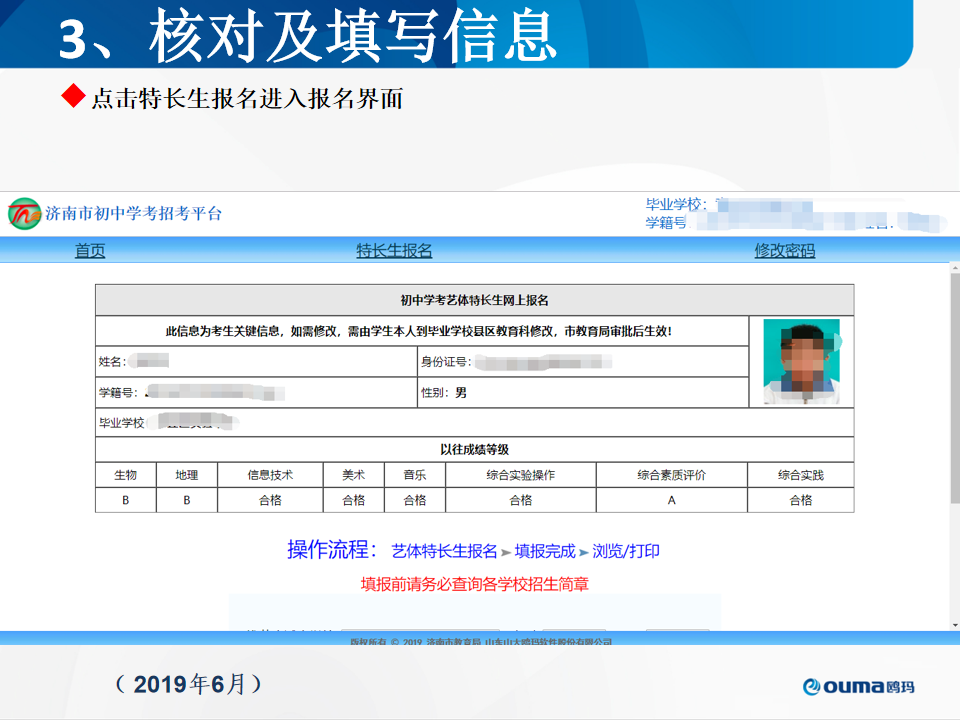Screen dimensions: 960x720
Task: Click the 合格 result under 综合实验操作
Action: (520, 500)
